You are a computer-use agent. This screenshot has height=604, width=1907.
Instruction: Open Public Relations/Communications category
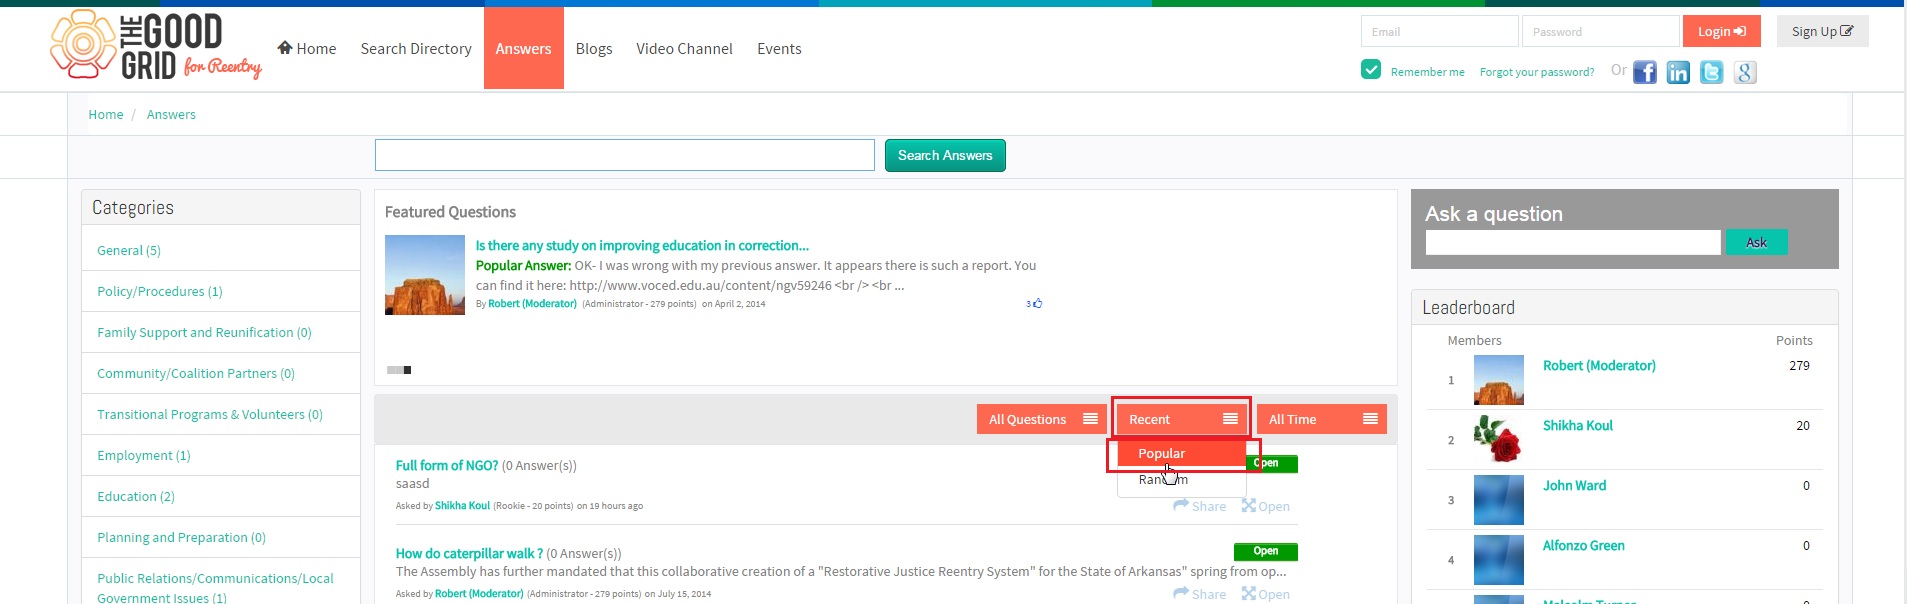click(215, 587)
